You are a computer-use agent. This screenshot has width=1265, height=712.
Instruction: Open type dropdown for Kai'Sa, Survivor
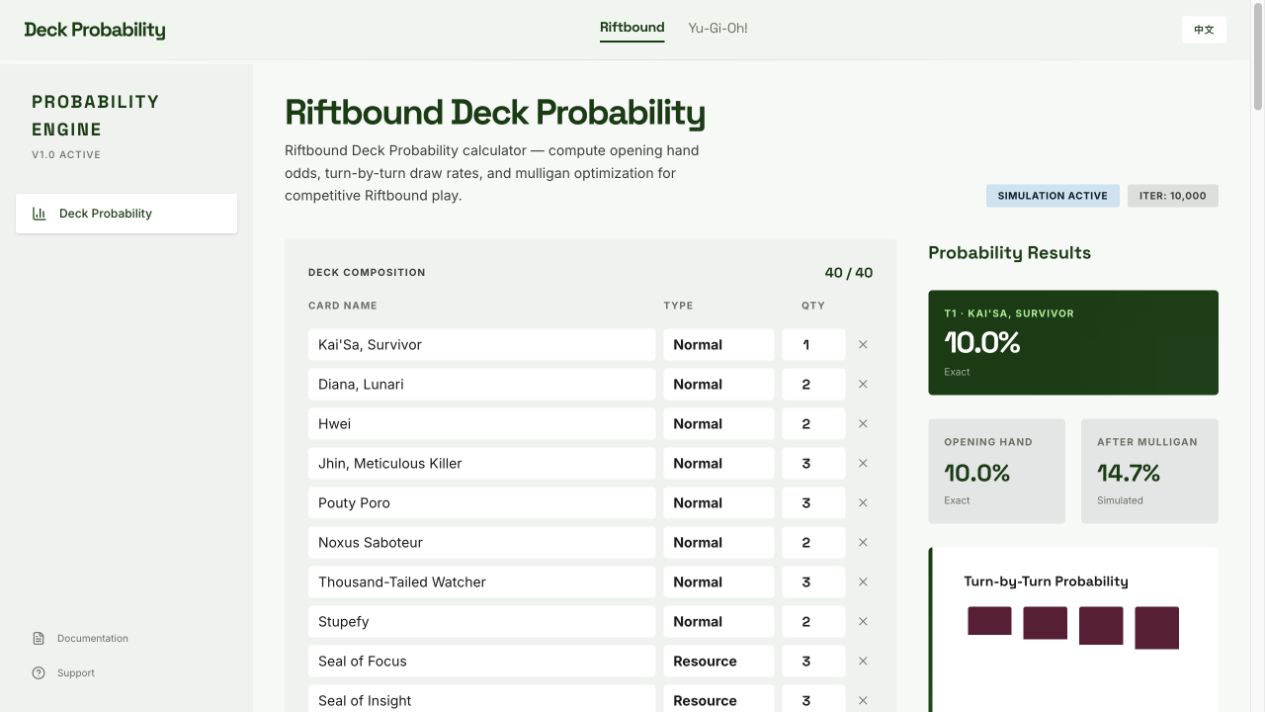[718, 345]
